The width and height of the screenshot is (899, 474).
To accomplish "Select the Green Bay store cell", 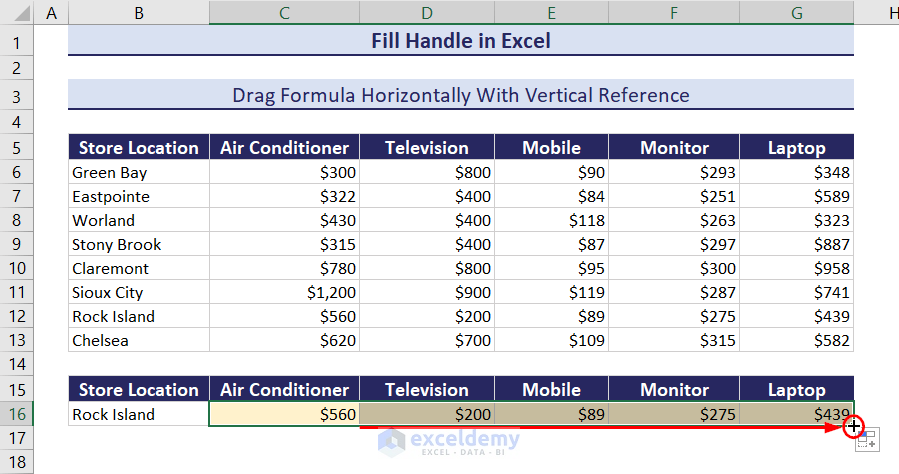I will (x=138, y=172).
